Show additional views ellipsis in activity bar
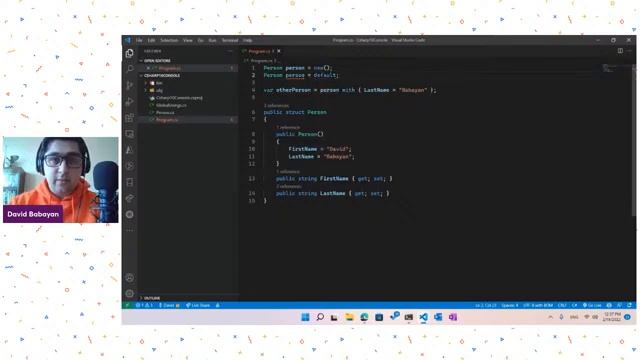 (130, 230)
